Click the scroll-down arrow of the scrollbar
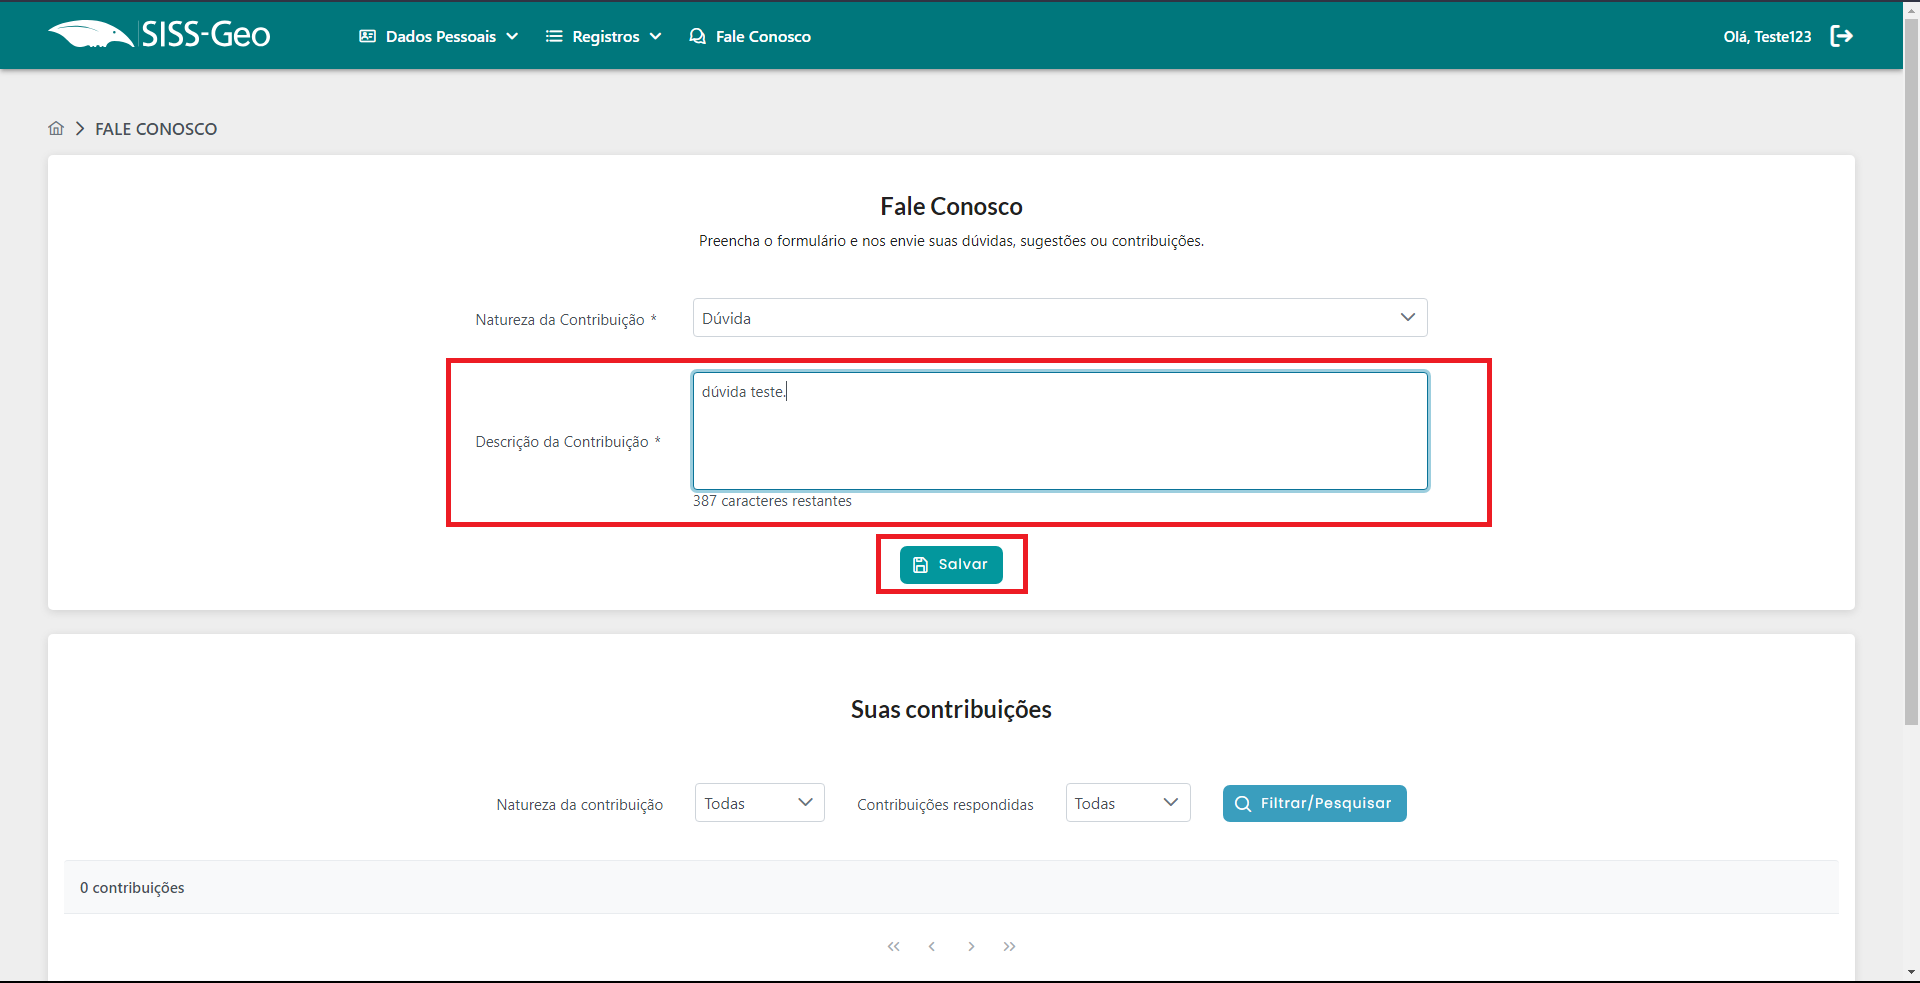1920x983 pixels. 1911,971
